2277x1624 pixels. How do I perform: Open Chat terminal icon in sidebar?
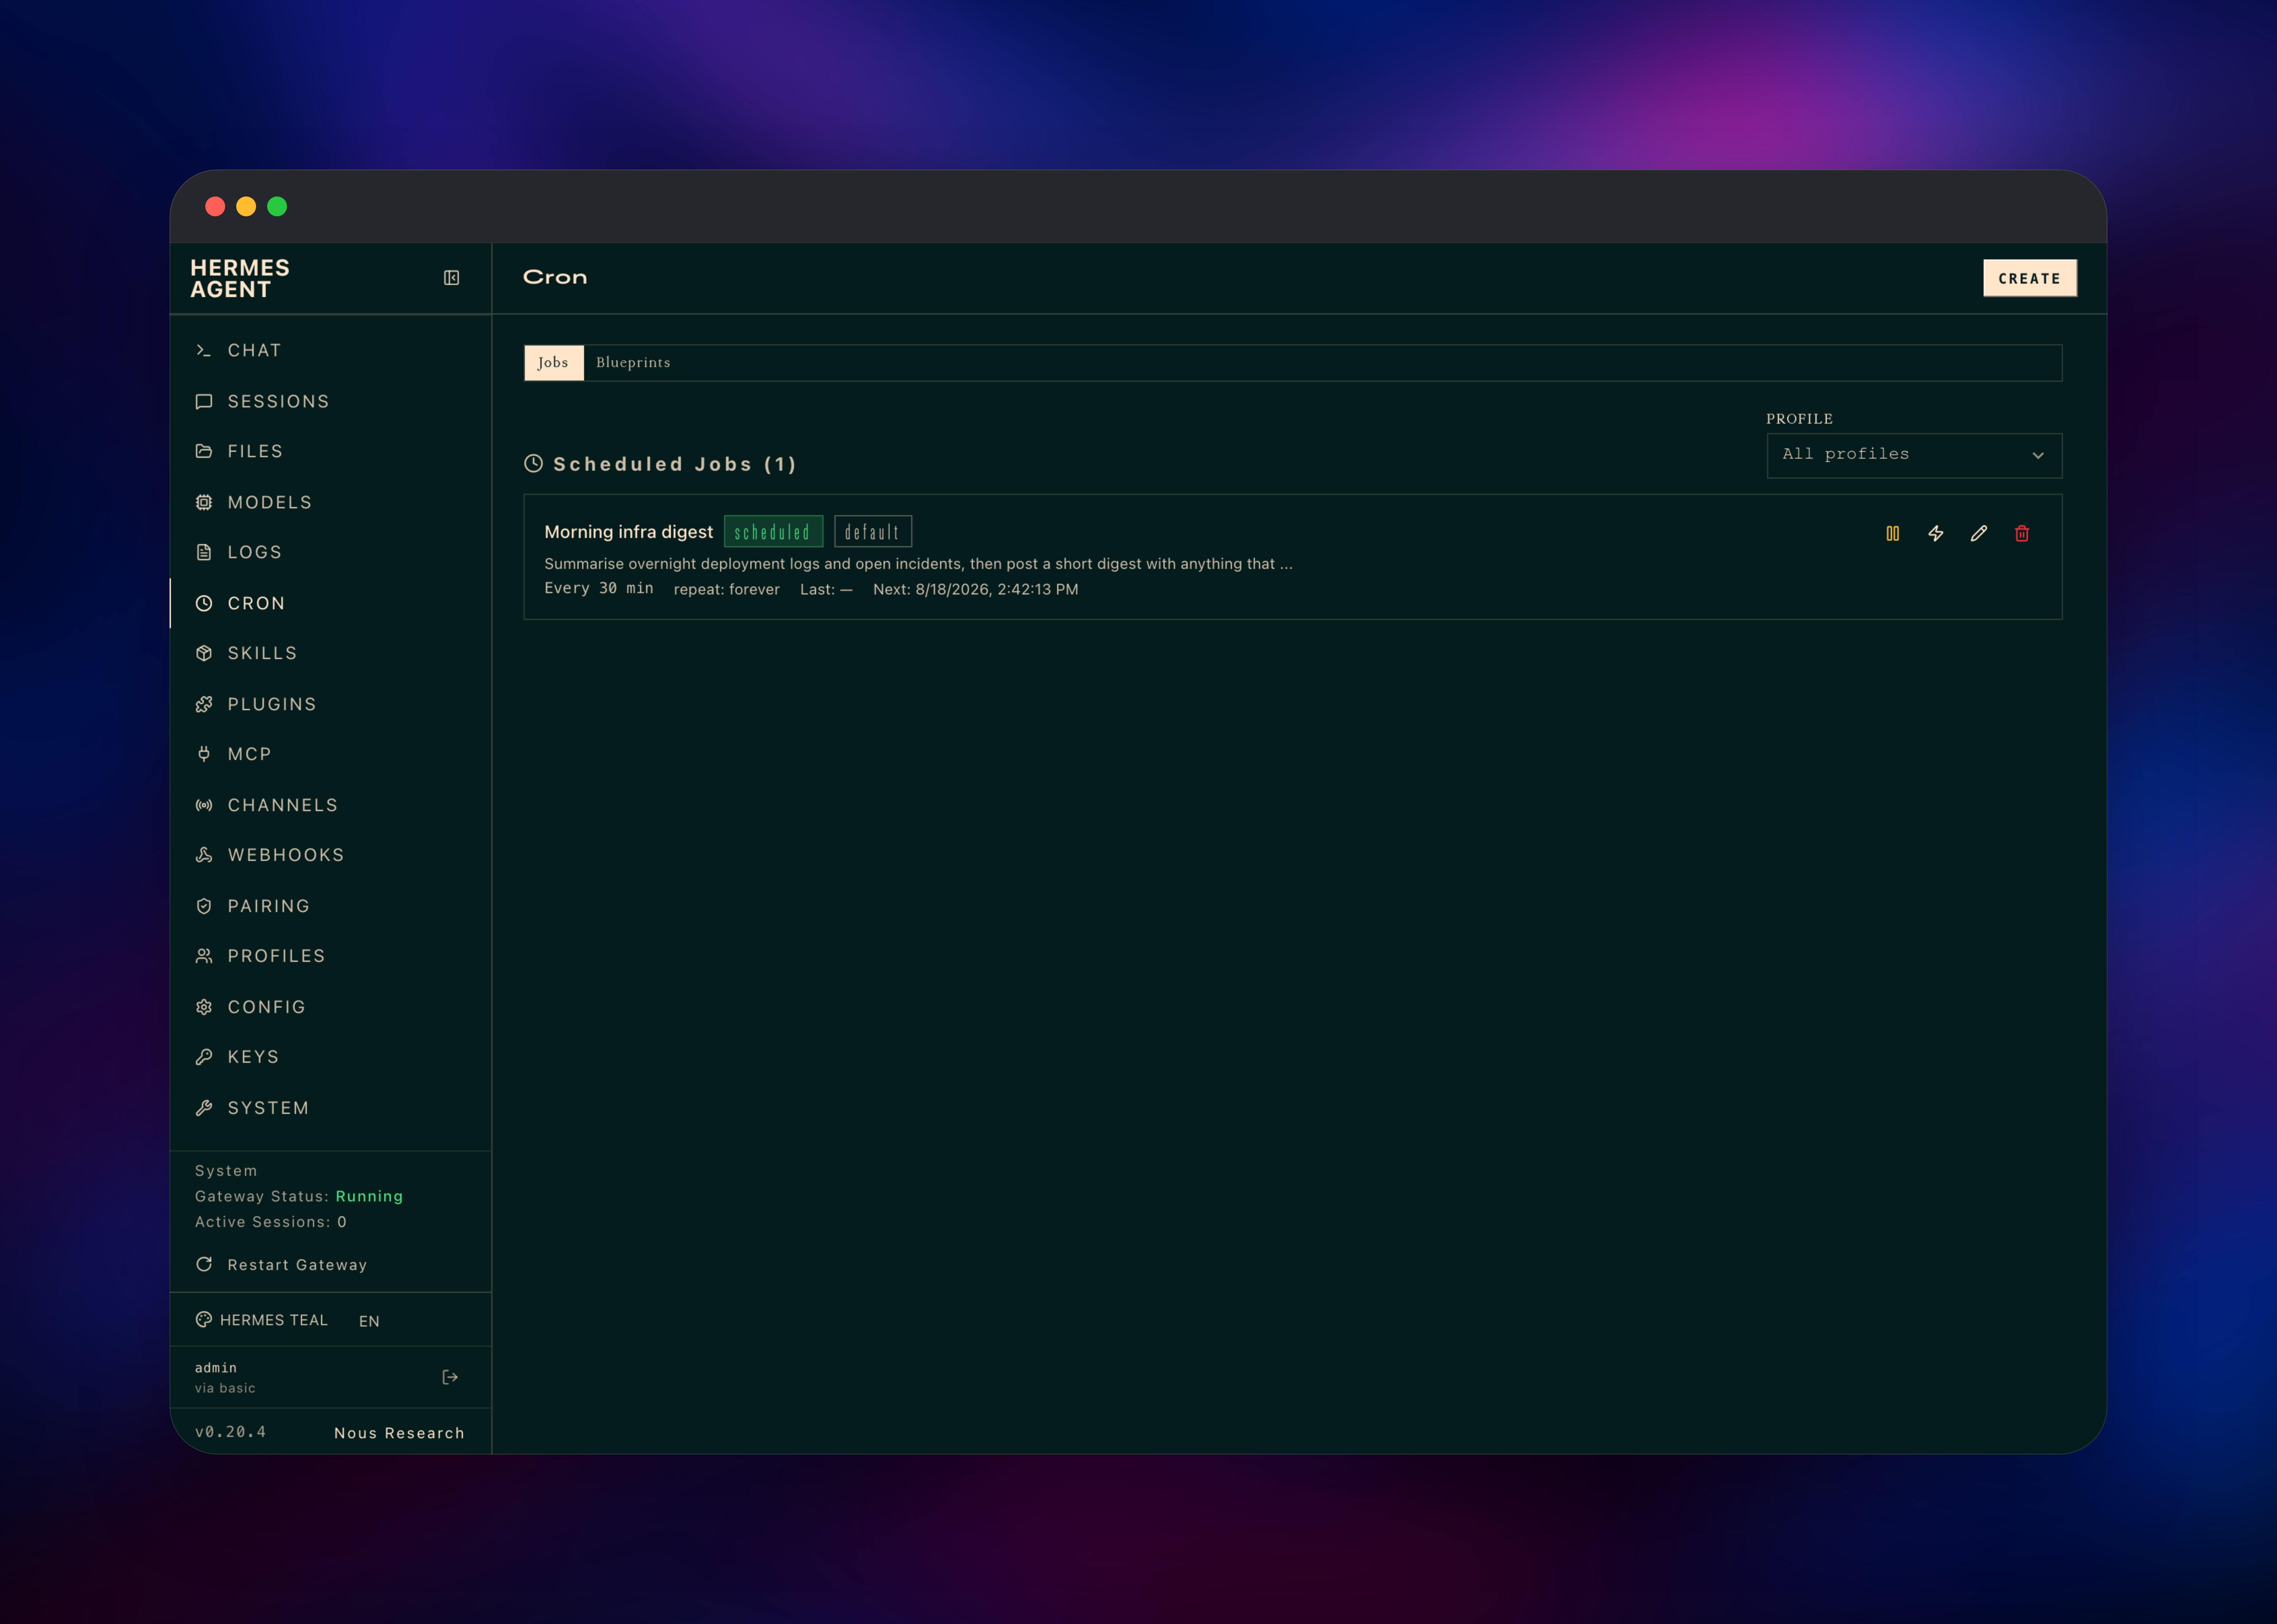(x=204, y=351)
